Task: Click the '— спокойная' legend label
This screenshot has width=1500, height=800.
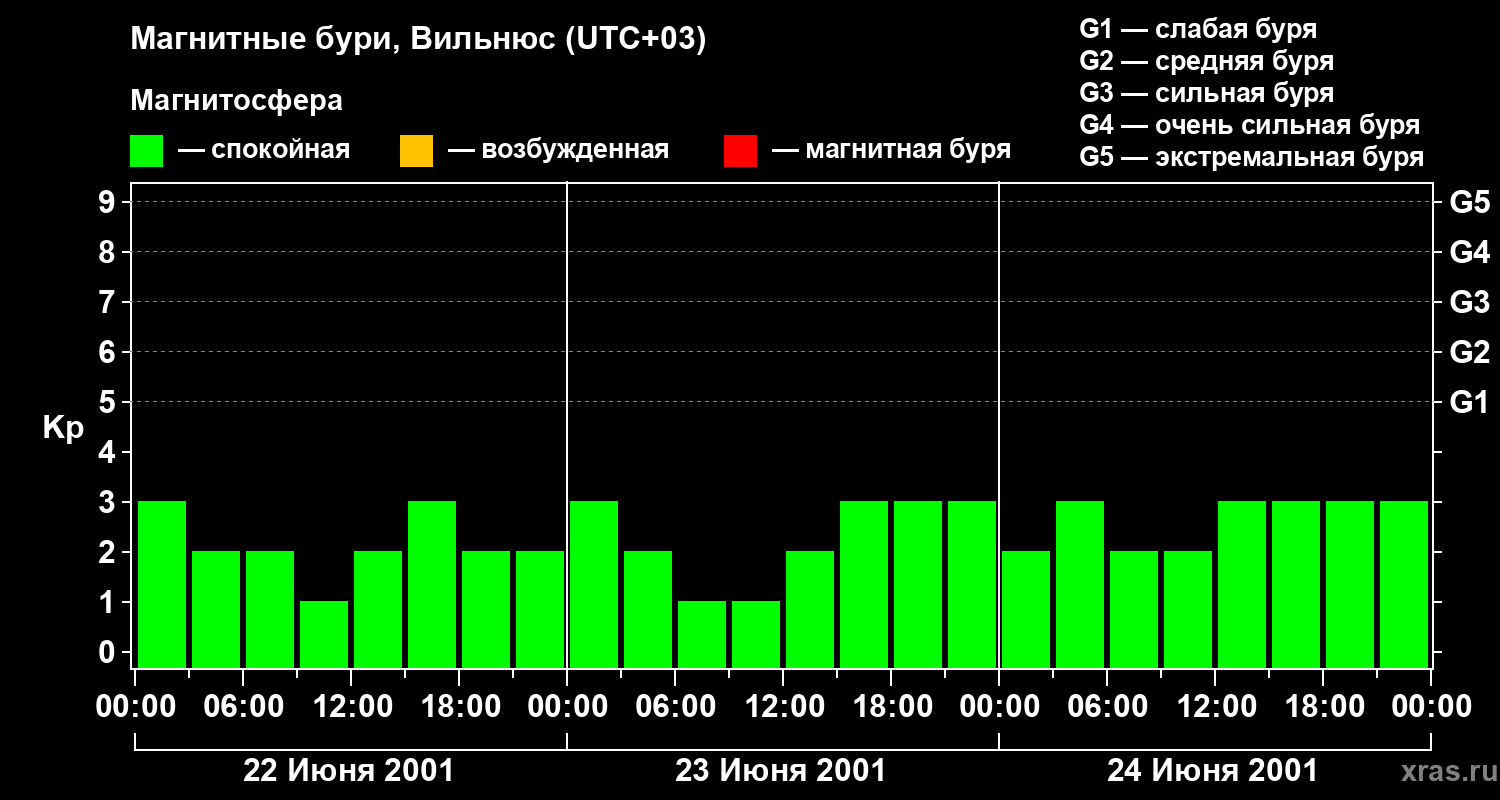Action: point(264,150)
